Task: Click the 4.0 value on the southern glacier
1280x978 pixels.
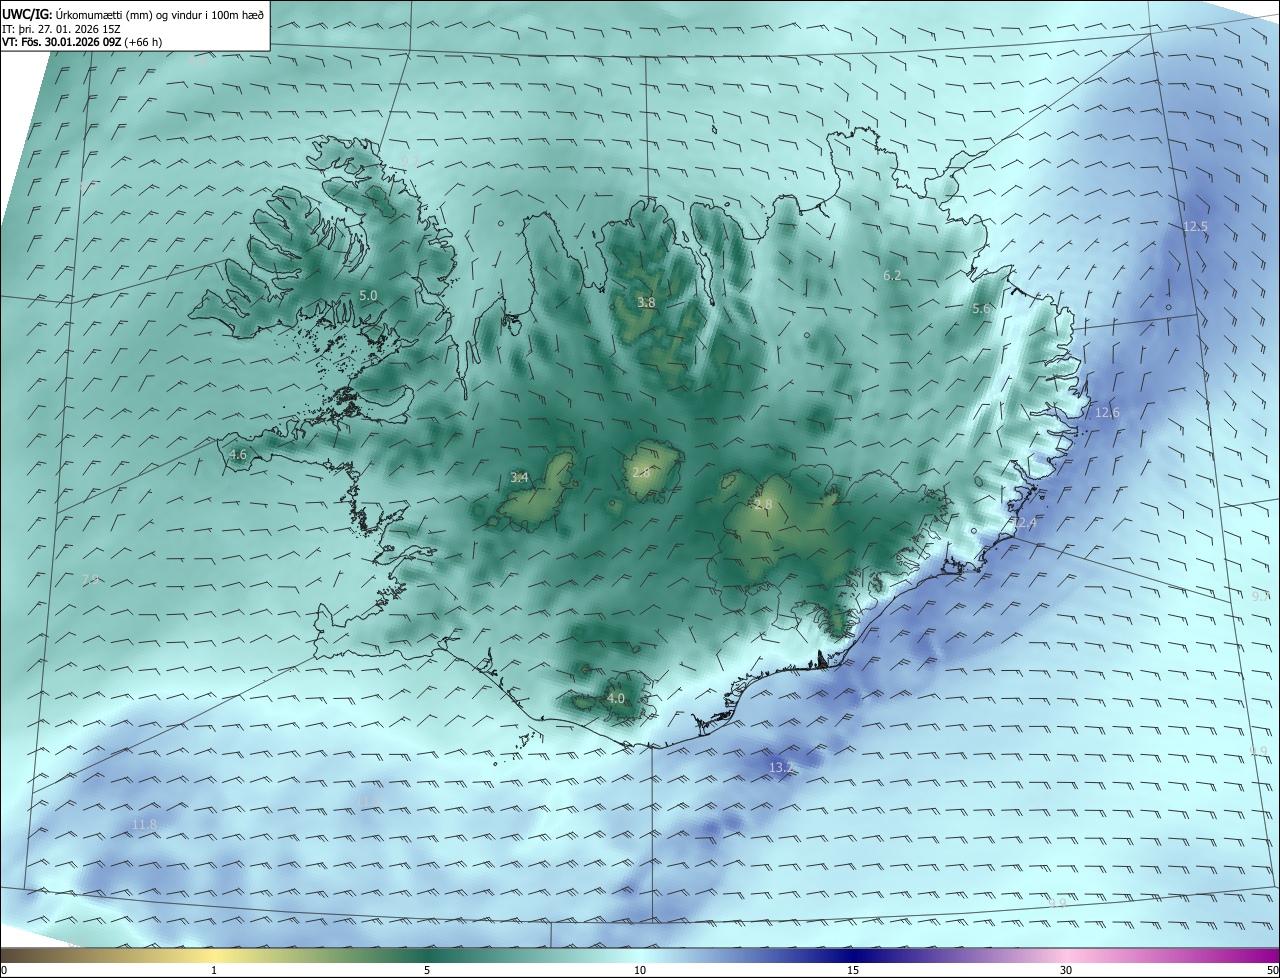Action: pos(615,698)
